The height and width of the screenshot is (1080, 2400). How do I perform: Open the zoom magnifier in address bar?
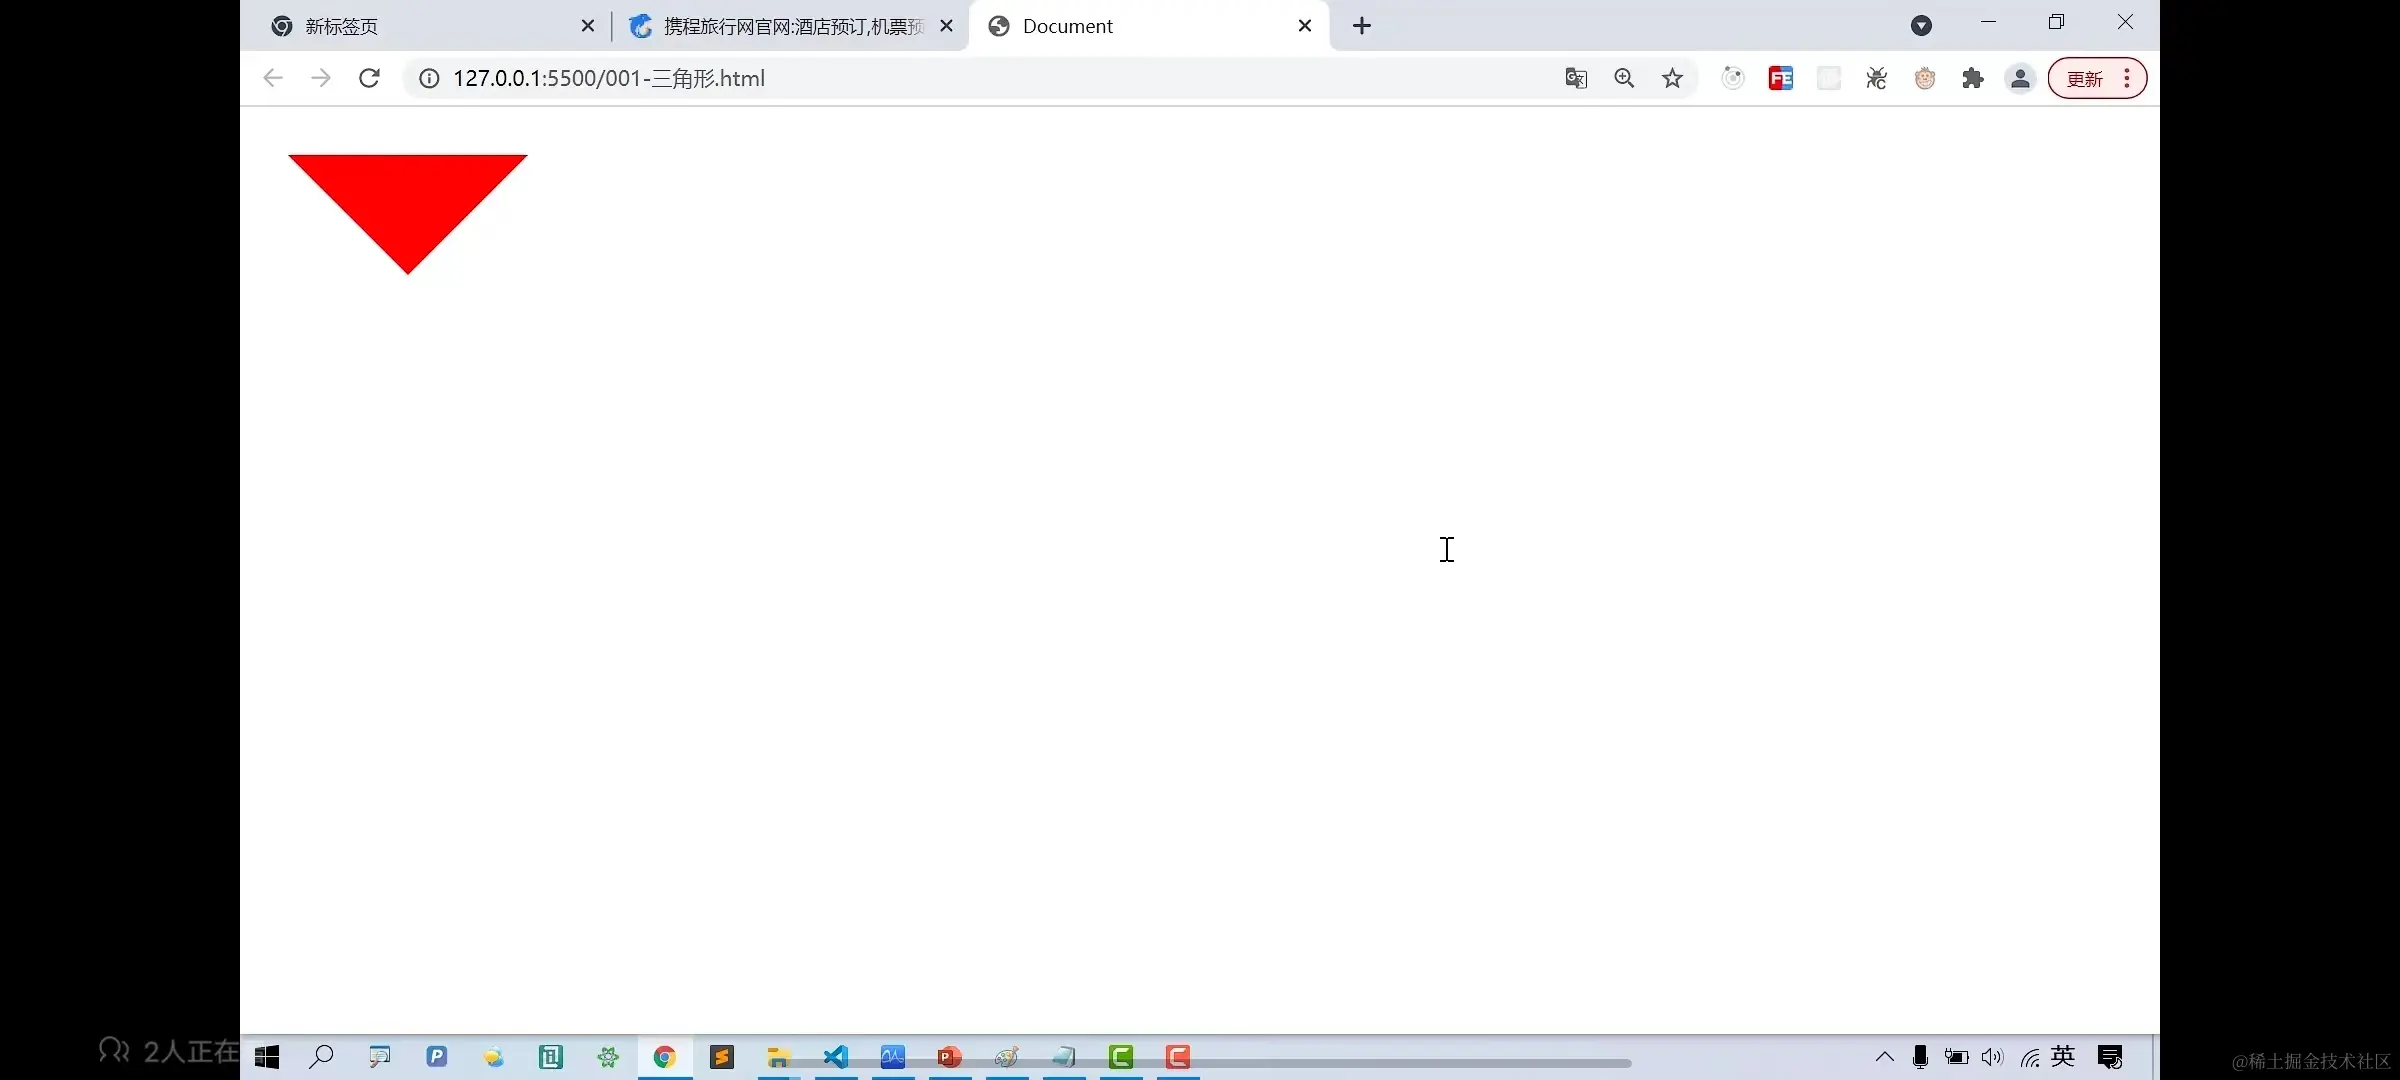pyautogui.click(x=1624, y=78)
